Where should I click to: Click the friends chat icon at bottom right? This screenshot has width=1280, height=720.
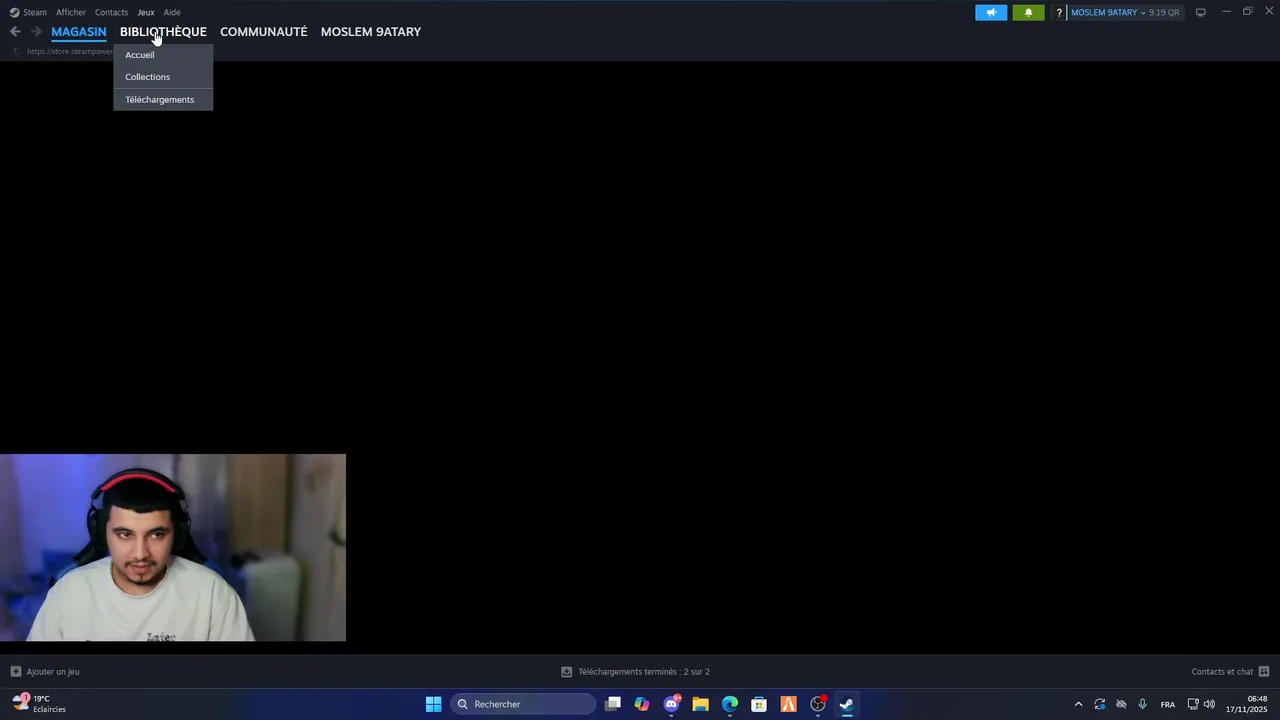(1264, 672)
